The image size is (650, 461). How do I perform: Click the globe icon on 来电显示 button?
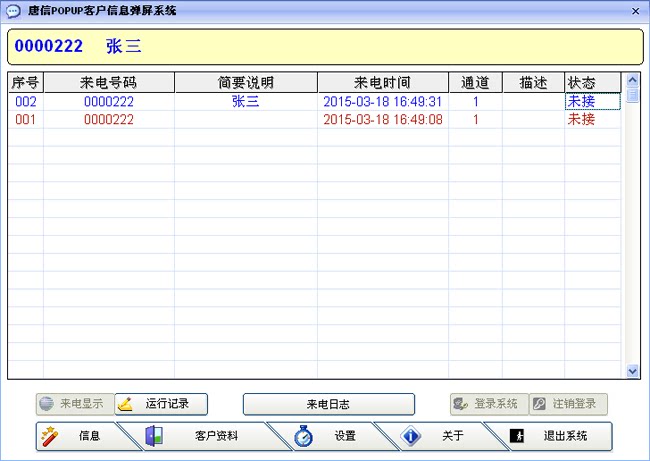click(x=46, y=403)
